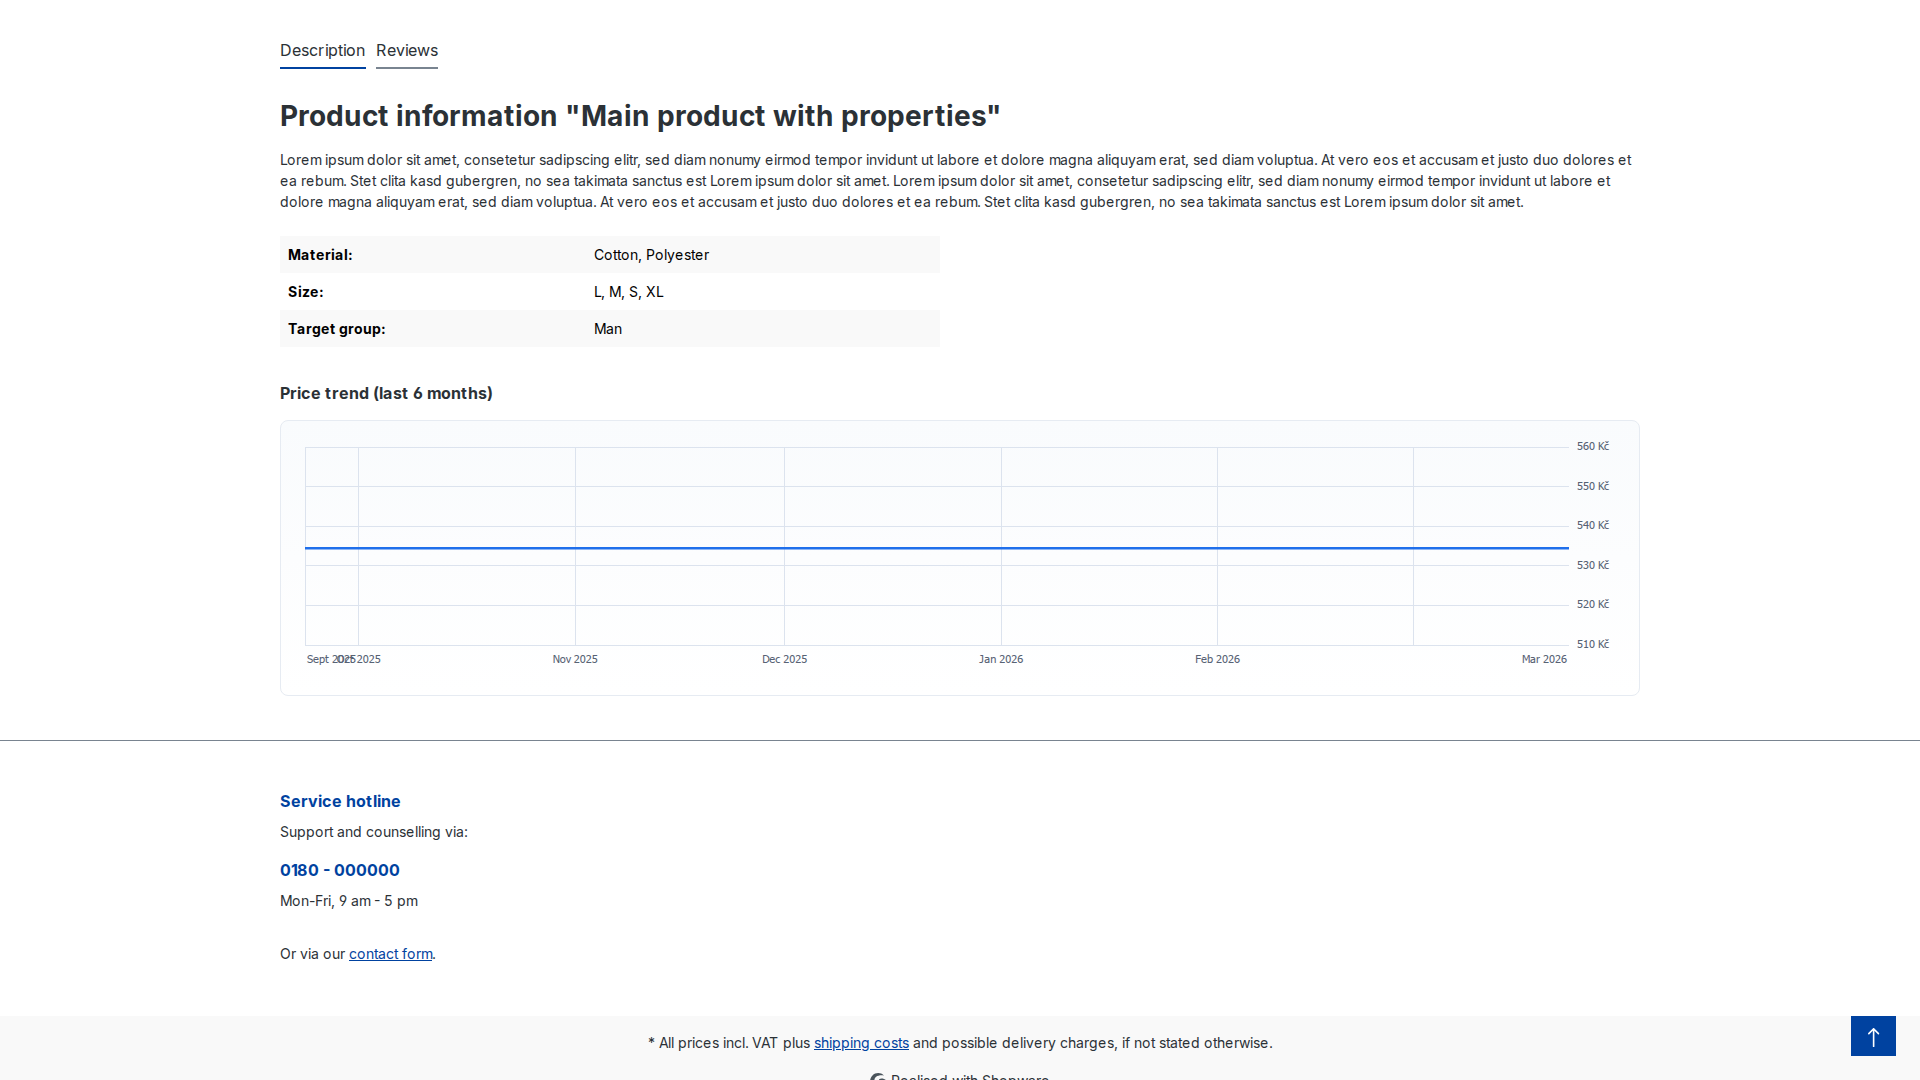
Task: Click the Shopware logo at page bottom
Action: pyautogui.click(x=878, y=1077)
